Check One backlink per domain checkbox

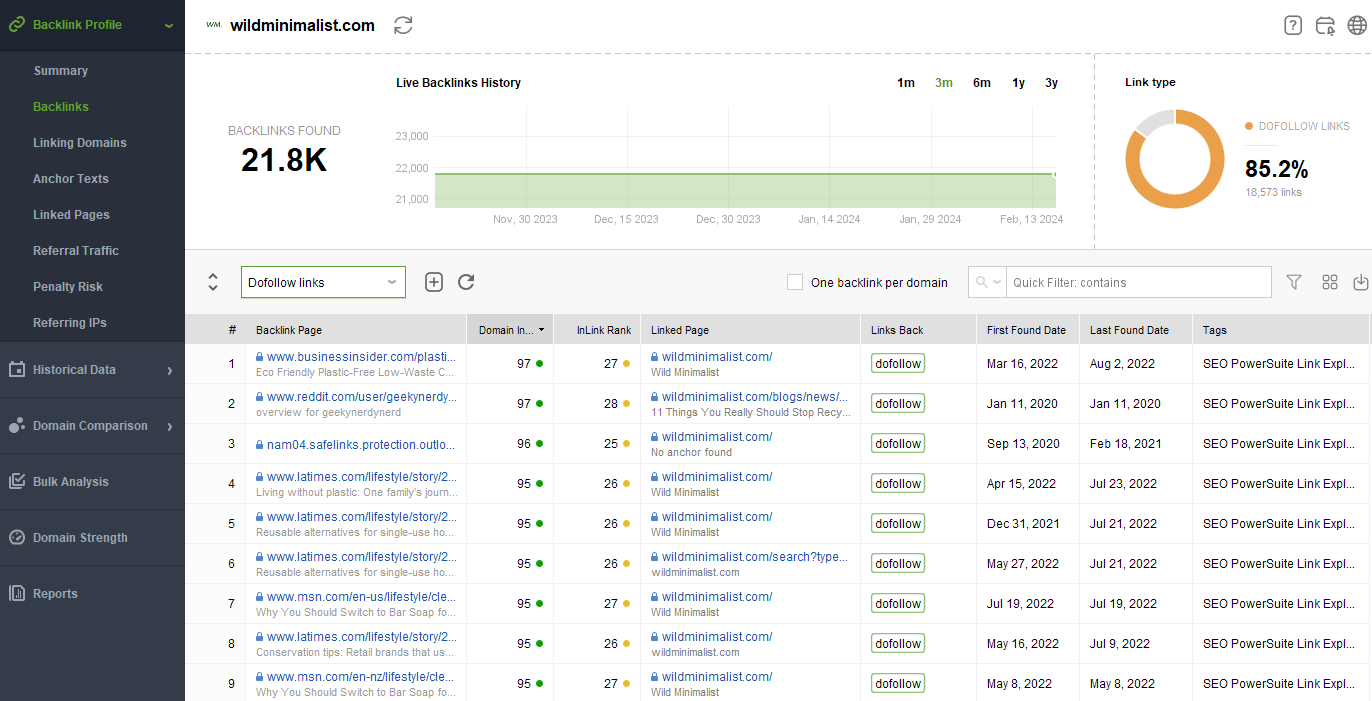coord(795,282)
